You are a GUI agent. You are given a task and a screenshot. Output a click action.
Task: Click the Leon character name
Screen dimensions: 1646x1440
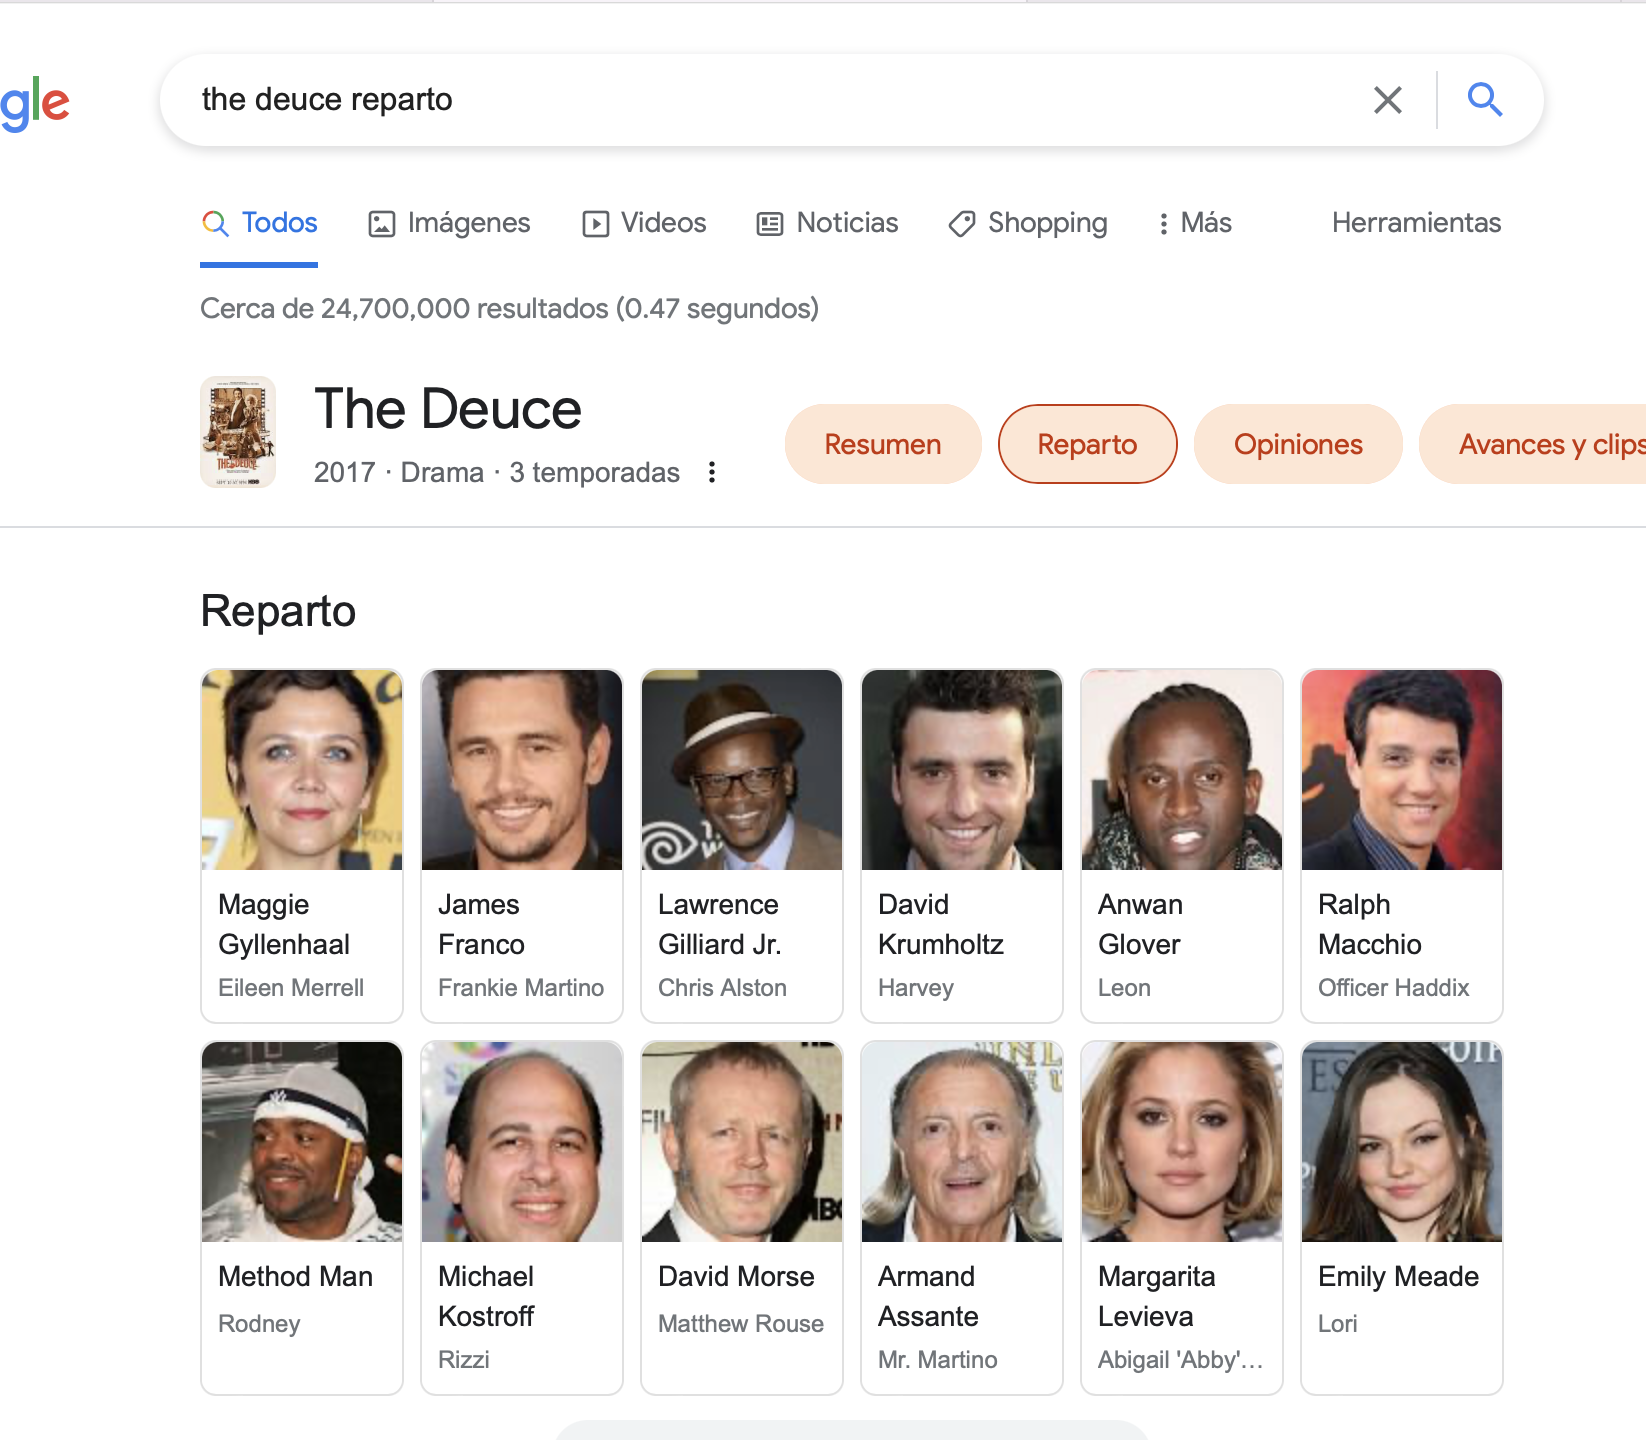click(x=1124, y=987)
